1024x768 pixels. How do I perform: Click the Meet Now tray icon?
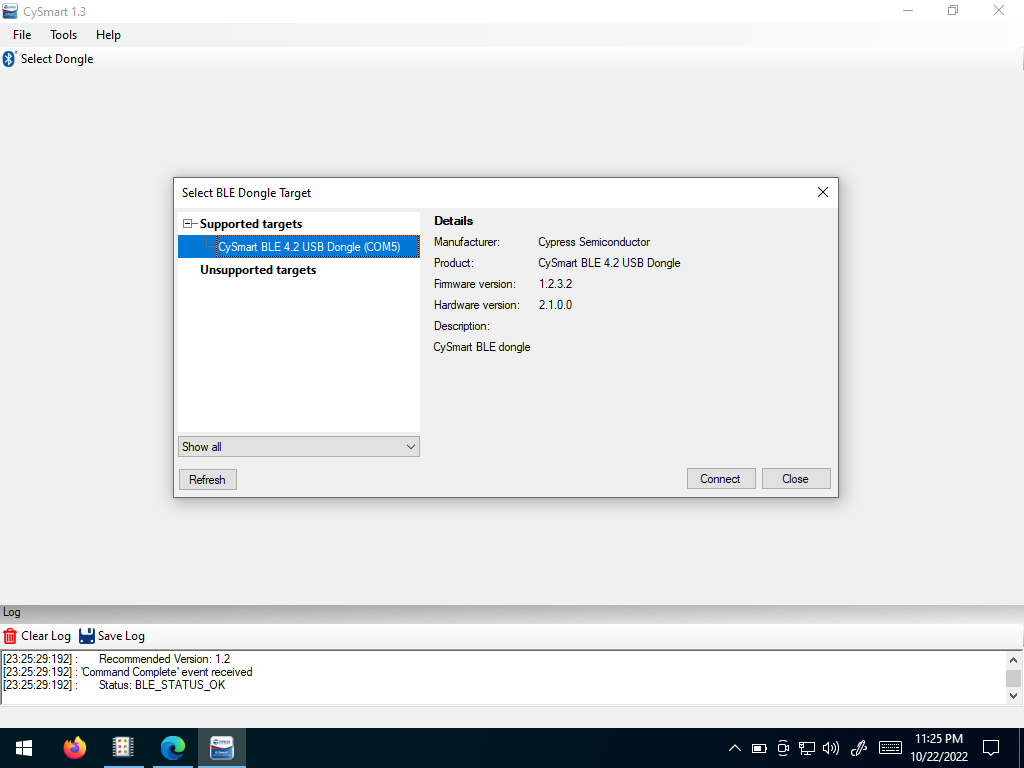pyautogui.click(x=783, y=748)
